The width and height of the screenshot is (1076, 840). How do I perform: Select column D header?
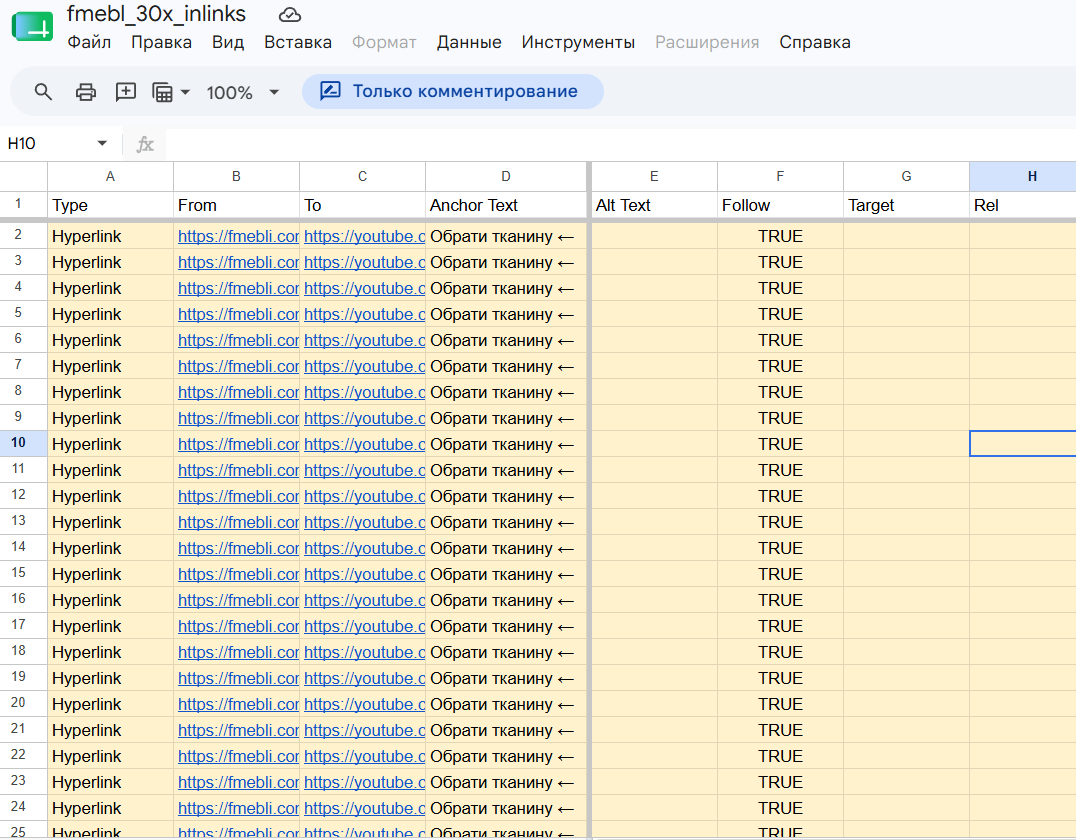click(x=506, y=176)
